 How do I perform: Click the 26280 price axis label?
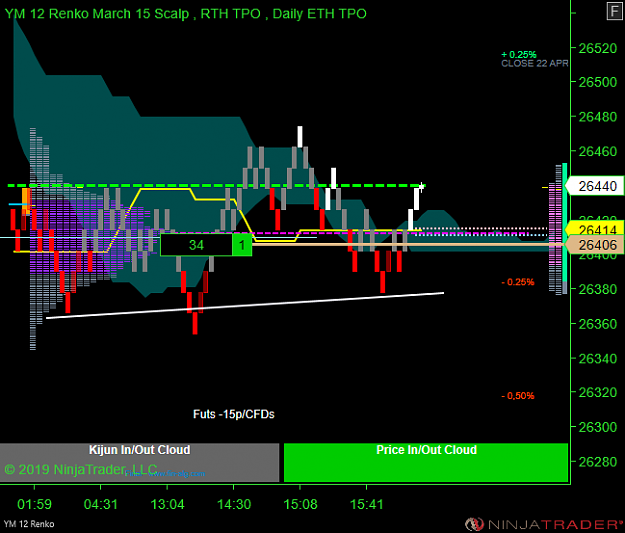(x=597, y=462)
